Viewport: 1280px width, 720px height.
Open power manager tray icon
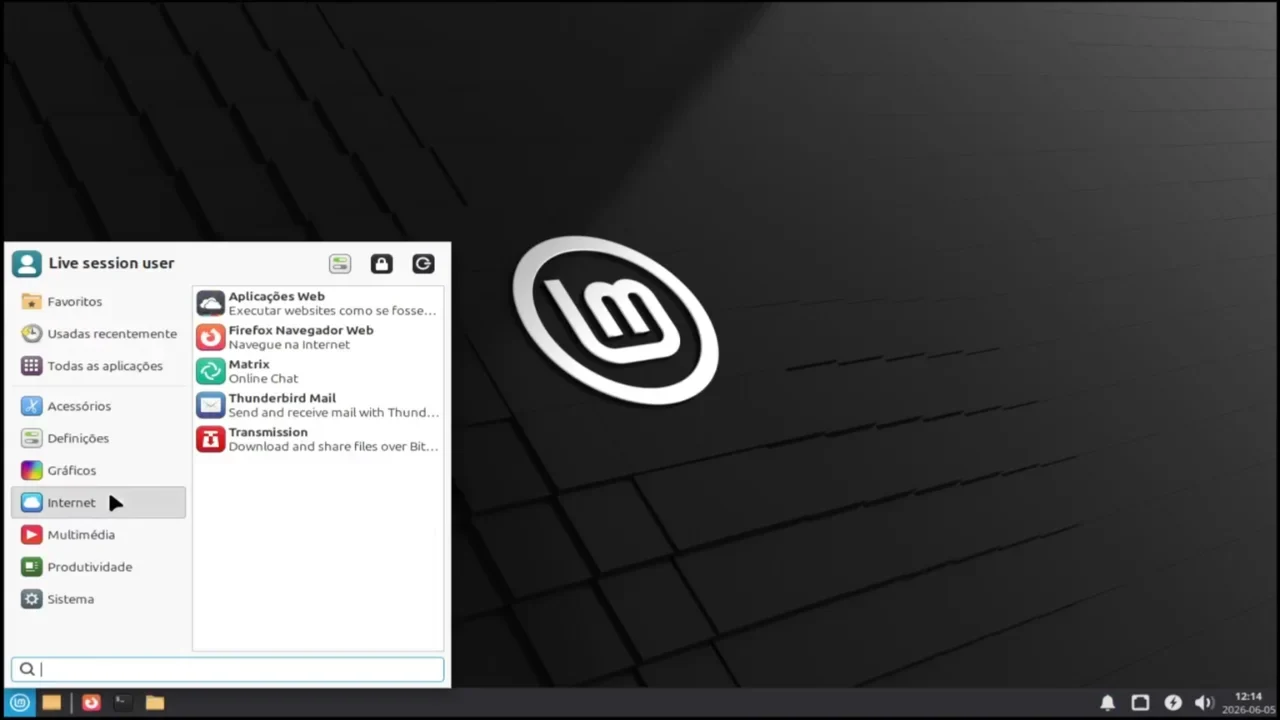(x=1173, y=703)
